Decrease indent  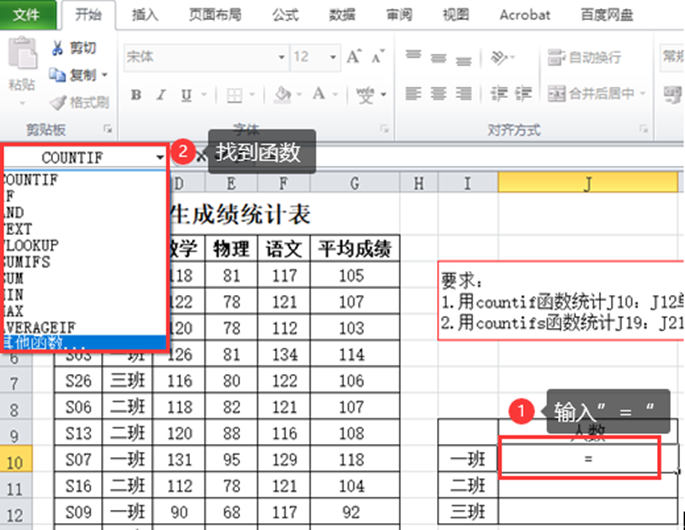(x=499, y=94)
